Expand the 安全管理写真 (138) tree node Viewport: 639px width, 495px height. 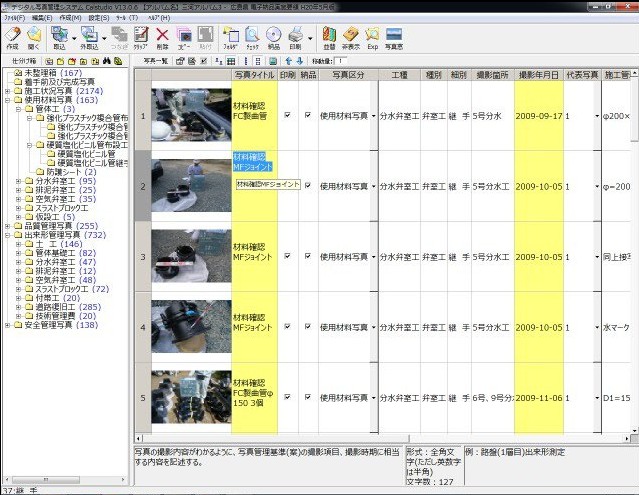(x=7, y=325)
